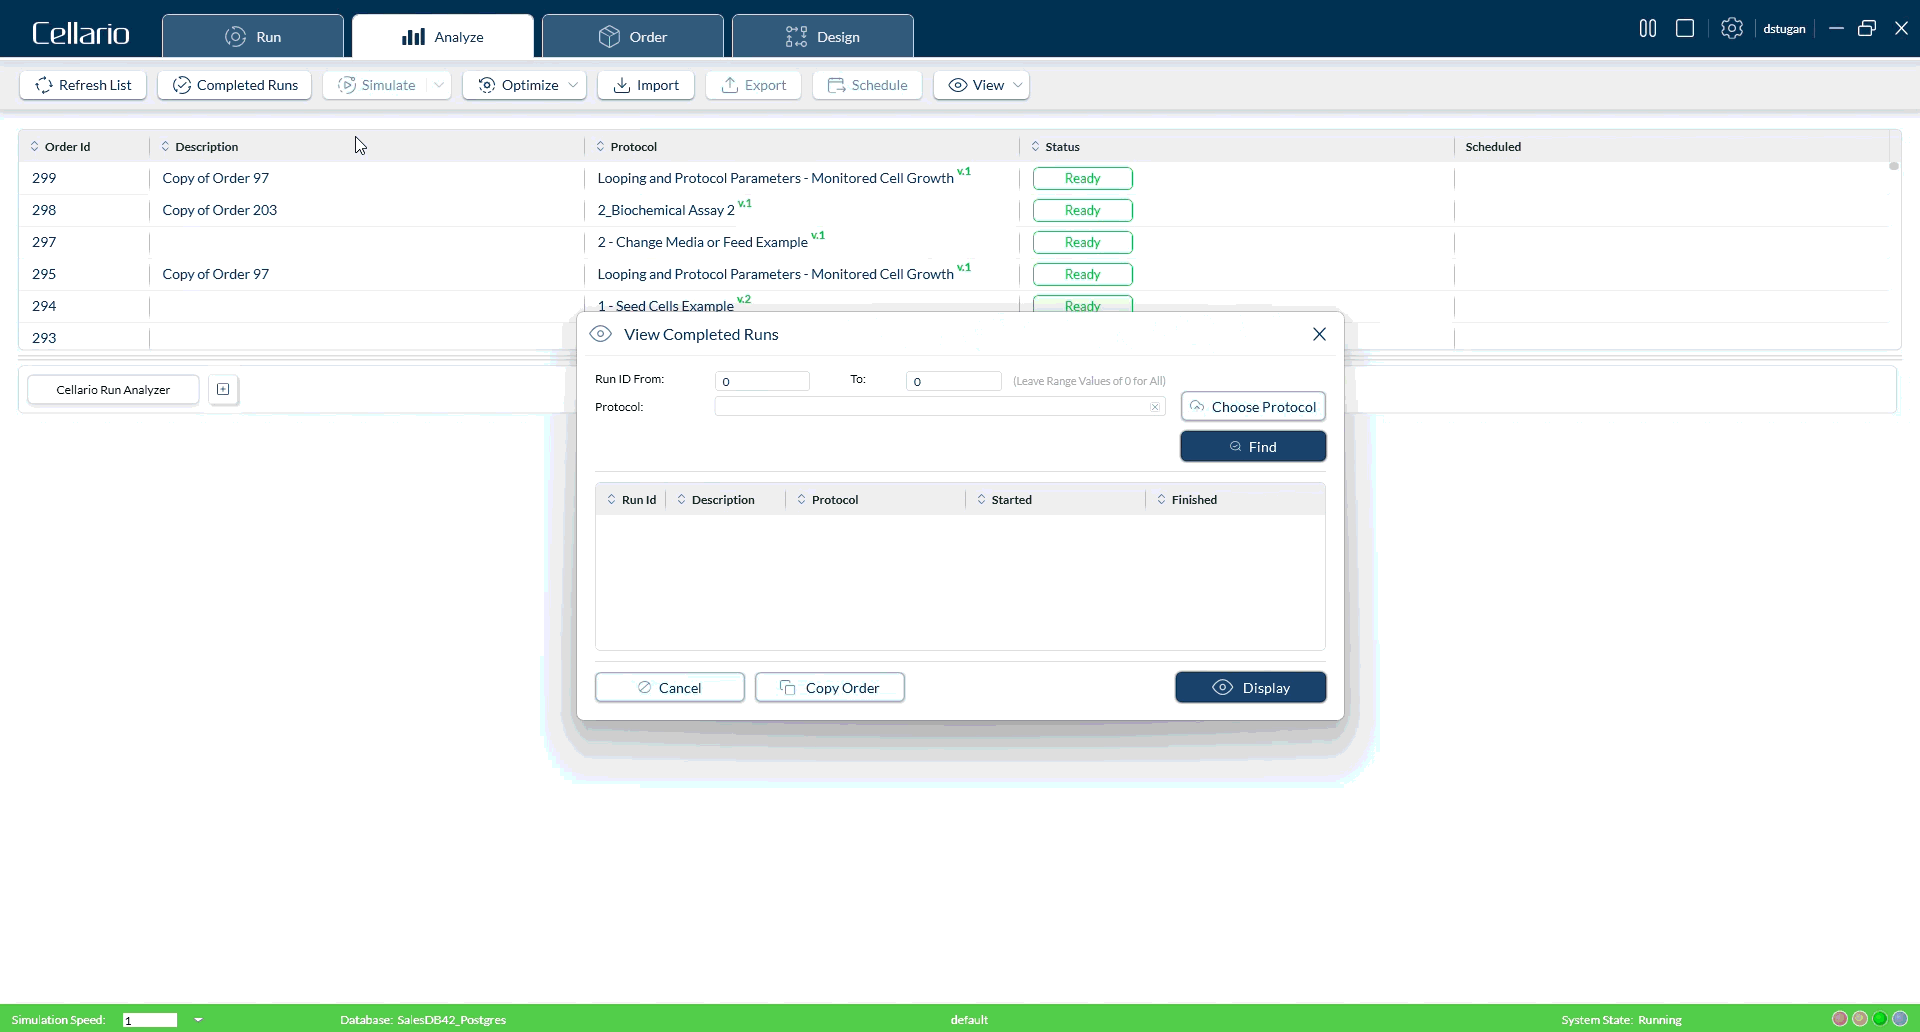Click the split-columns layout icon in title bar
Viewport: 1920px width, 1032px height.
1648,28
